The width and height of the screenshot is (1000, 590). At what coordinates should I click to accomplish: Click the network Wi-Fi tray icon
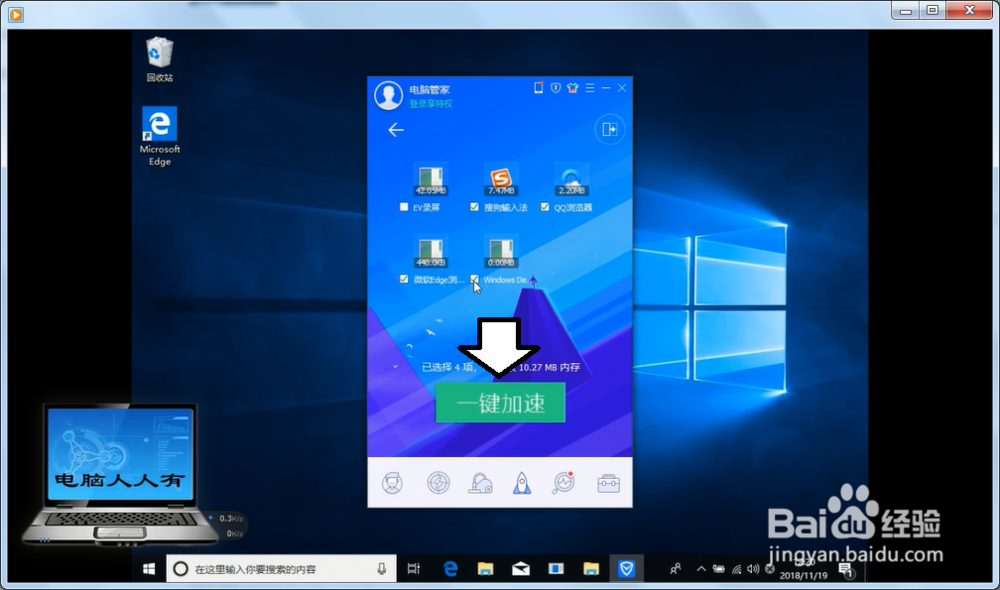737,569
